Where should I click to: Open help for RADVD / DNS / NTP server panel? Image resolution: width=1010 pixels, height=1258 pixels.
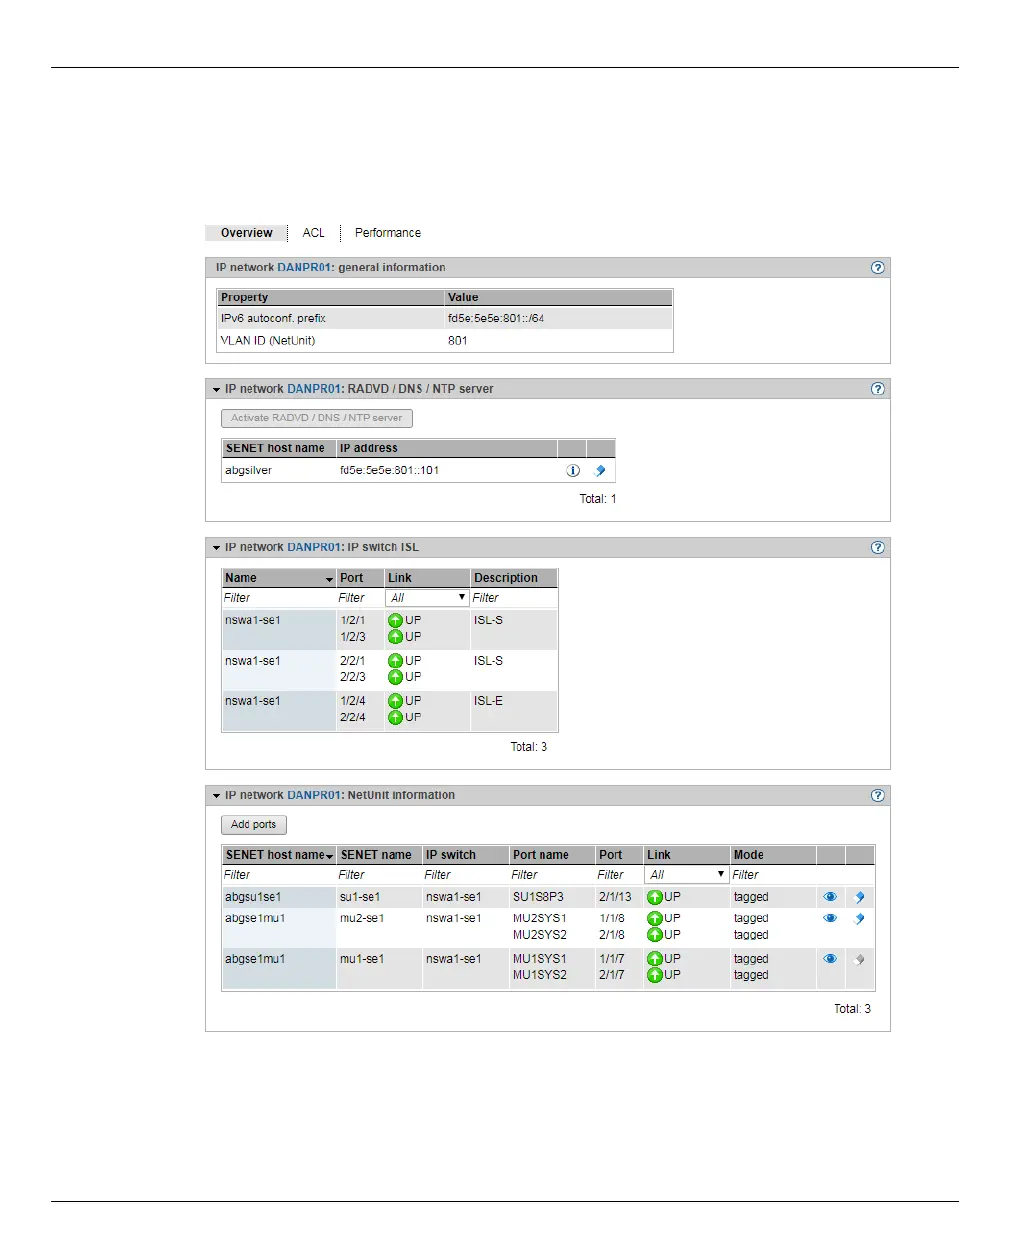877,389
